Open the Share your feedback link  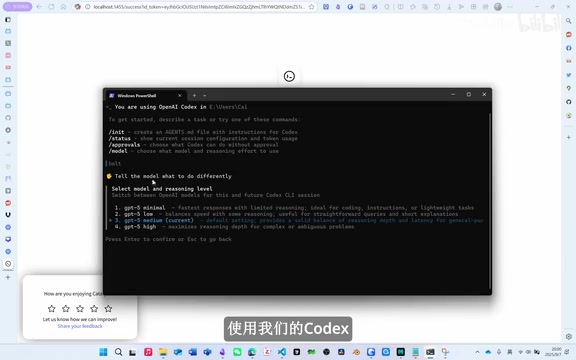click(80, 326)
